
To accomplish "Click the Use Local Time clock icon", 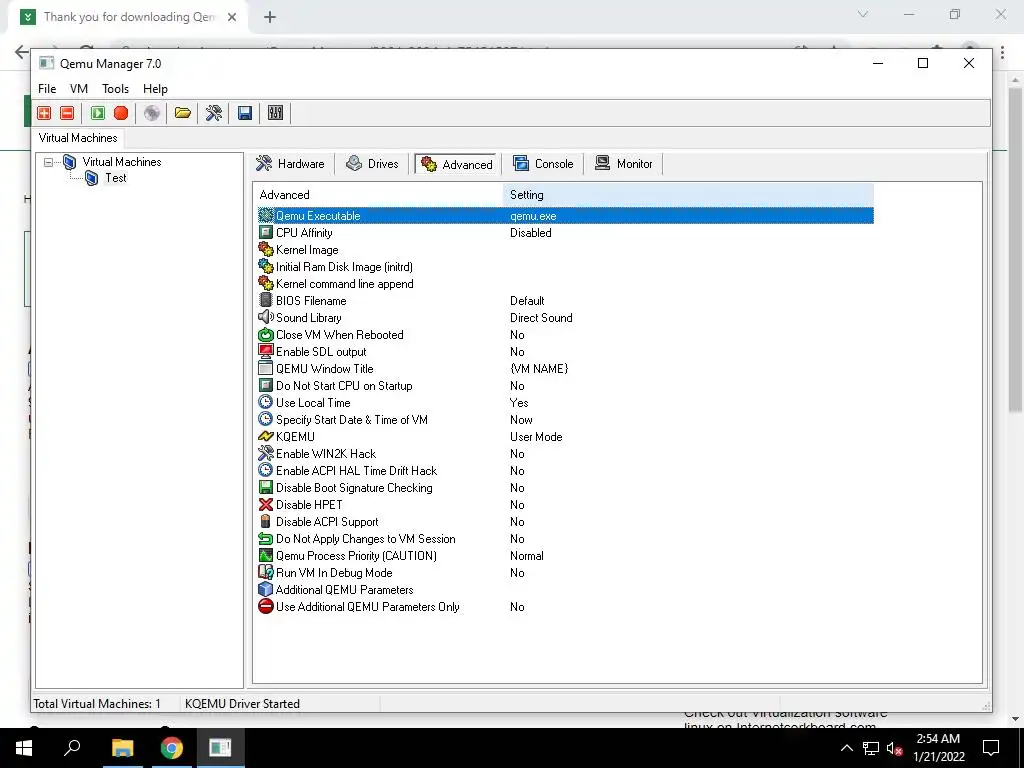I will pos(266,402).
